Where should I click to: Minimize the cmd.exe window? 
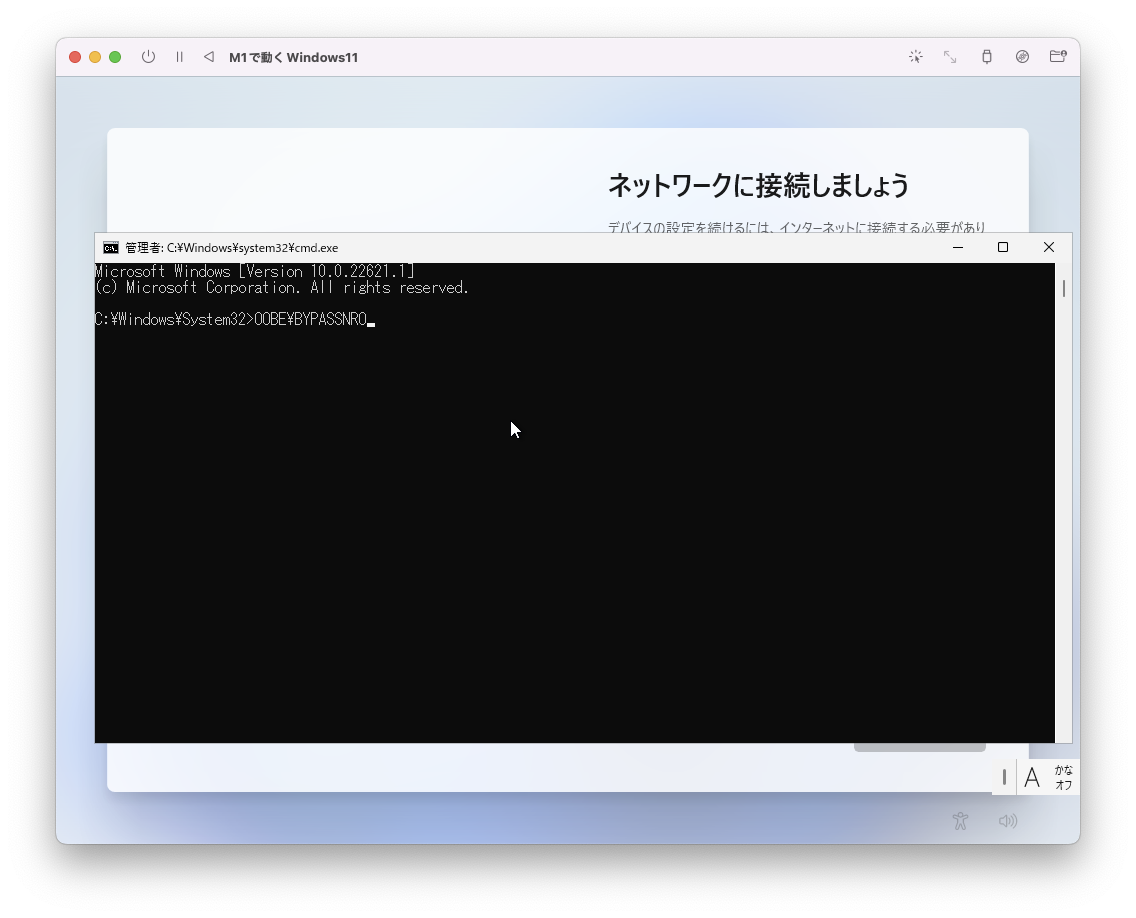click(958, 247)
